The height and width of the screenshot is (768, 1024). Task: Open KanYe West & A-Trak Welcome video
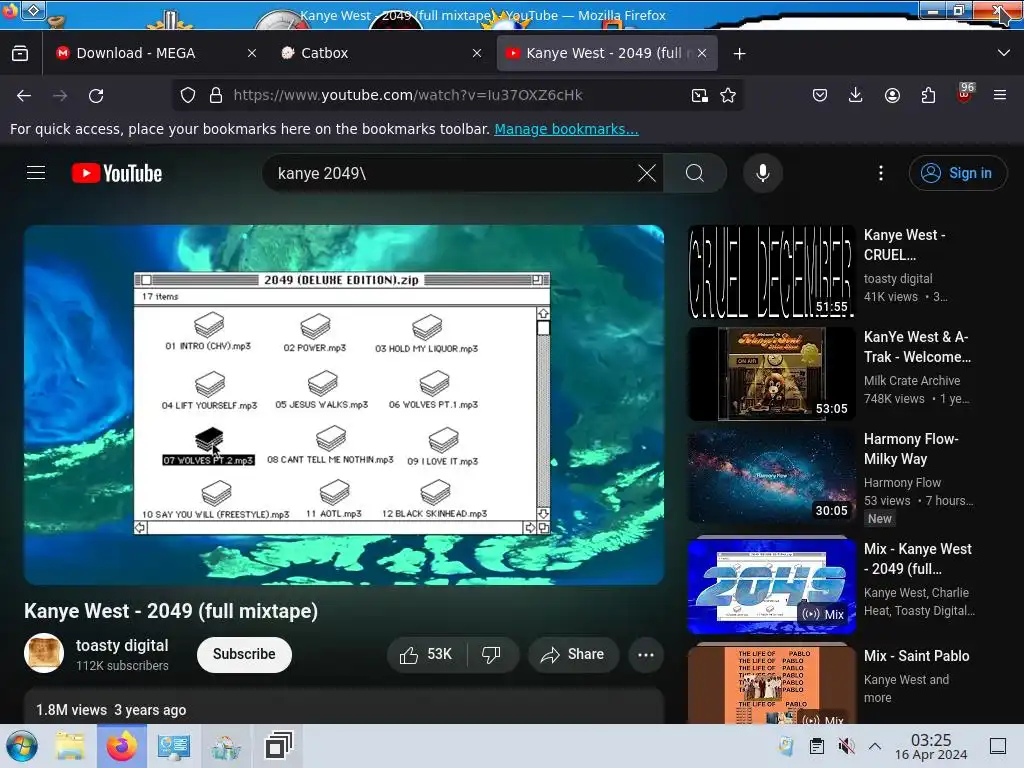coord(771,374)
